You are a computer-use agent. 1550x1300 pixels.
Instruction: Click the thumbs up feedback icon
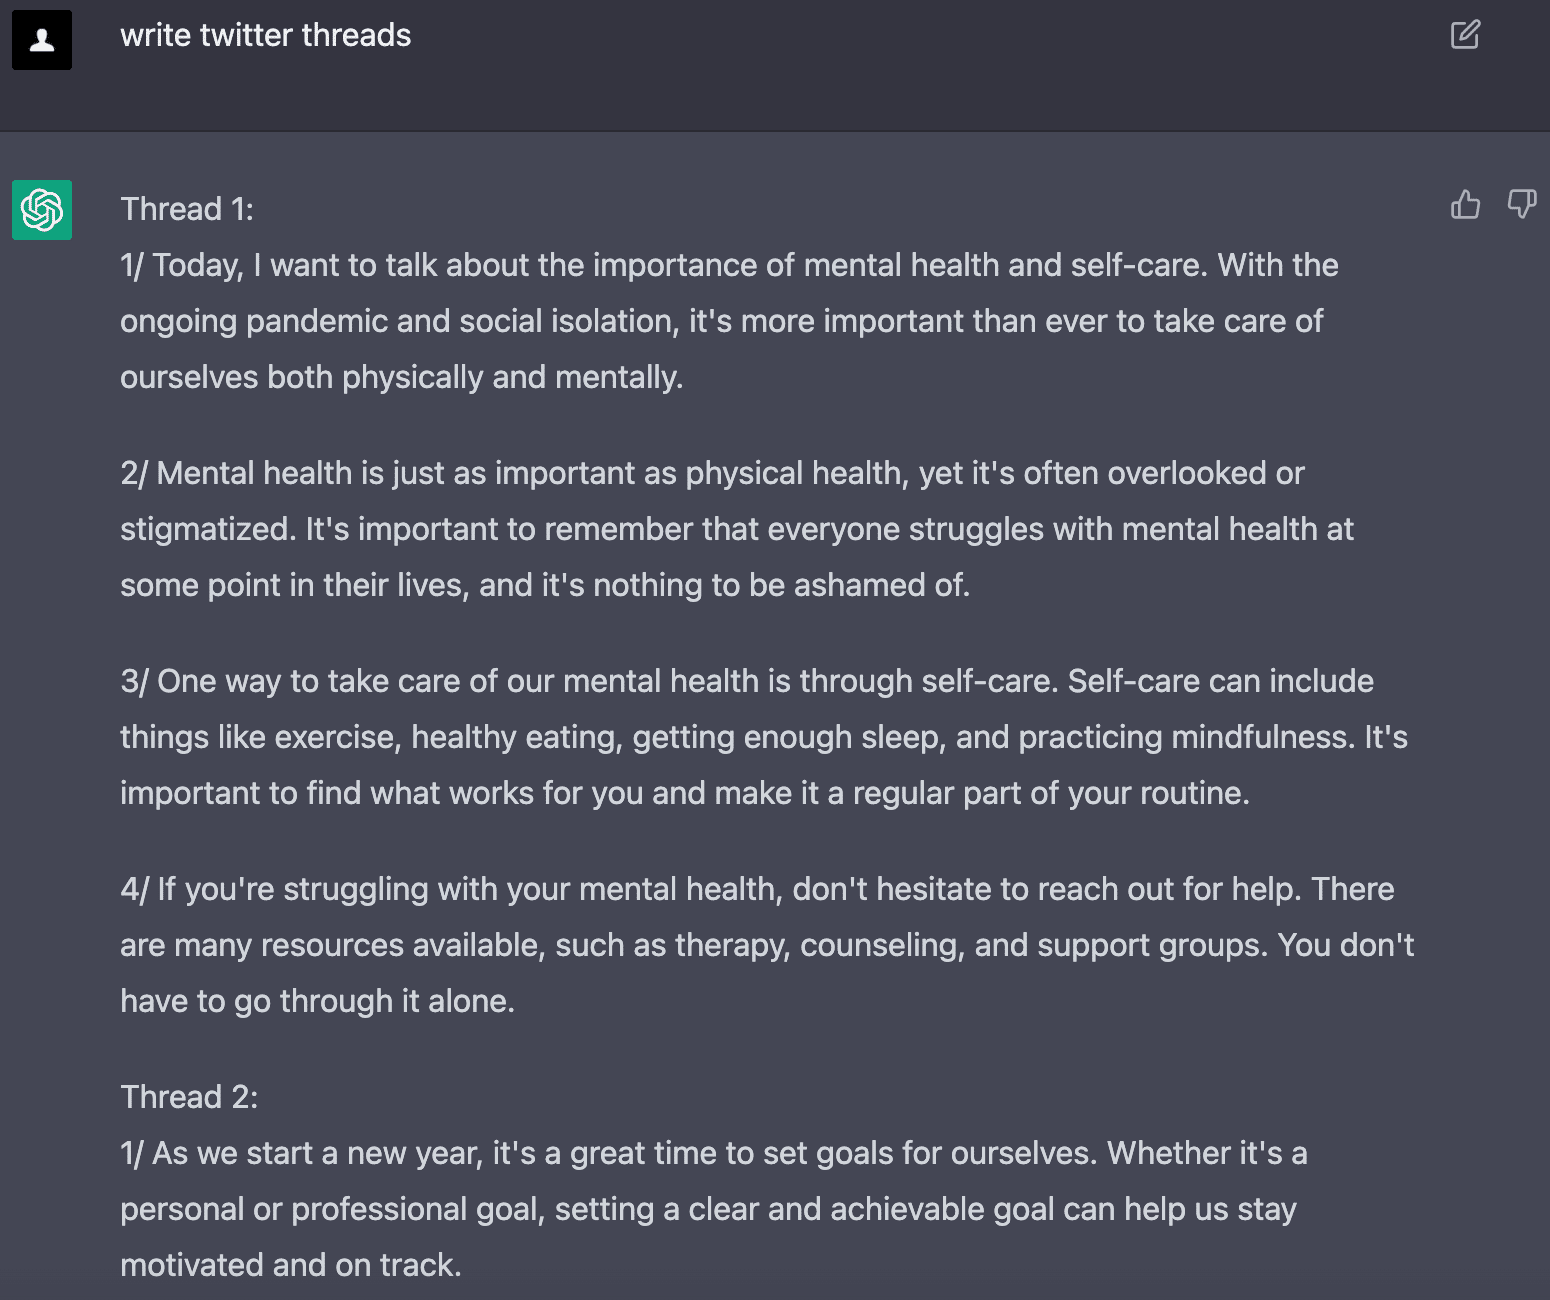(1465, 204)
